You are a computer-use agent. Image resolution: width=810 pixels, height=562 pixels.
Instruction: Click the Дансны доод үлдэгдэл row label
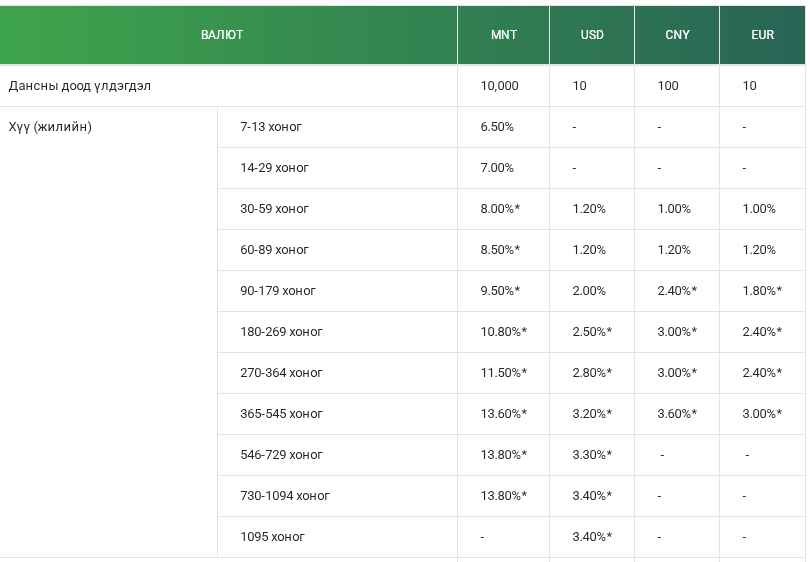pyautogui.click(x=80, y=86)
